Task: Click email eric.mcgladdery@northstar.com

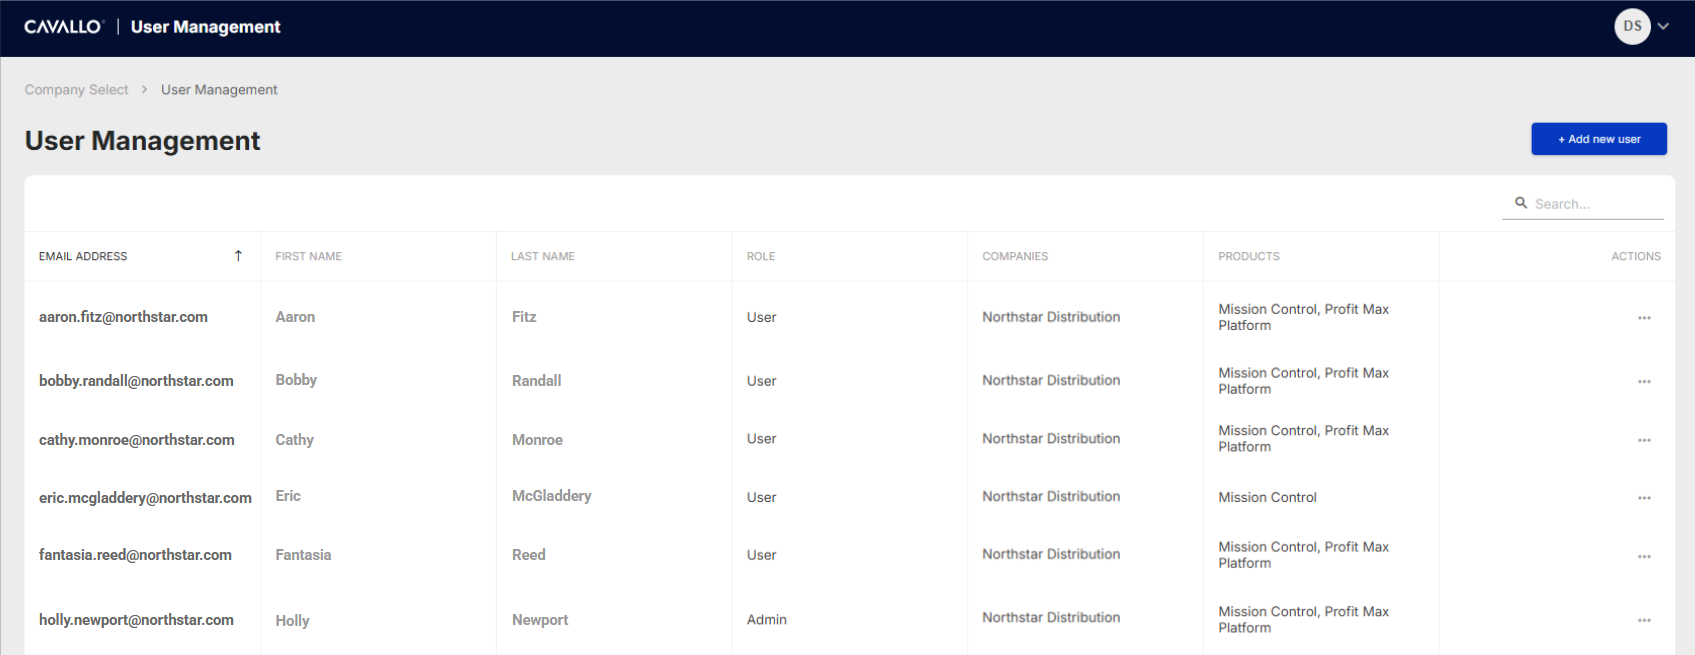Action: tap(145, 498)
